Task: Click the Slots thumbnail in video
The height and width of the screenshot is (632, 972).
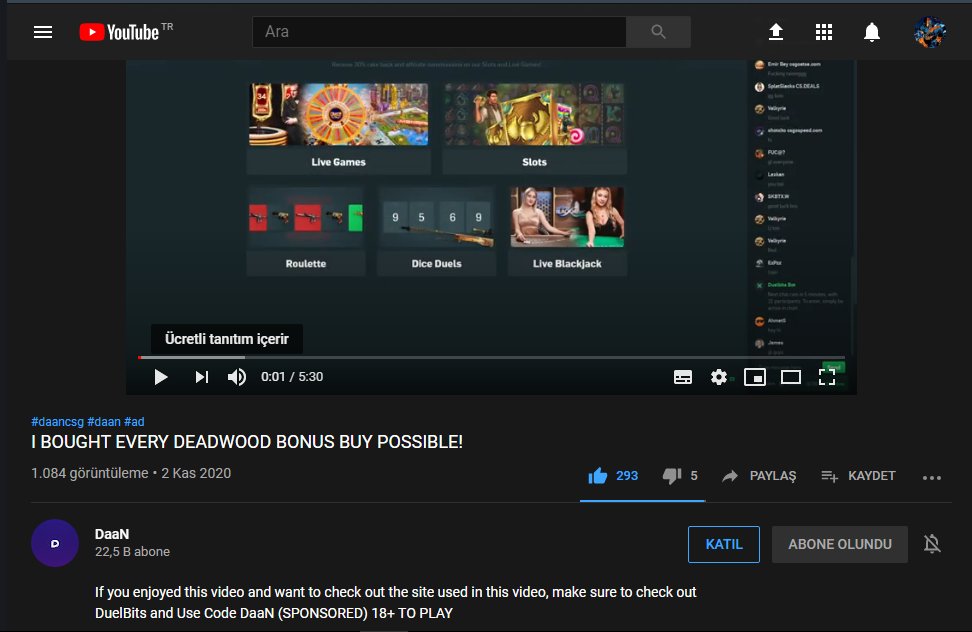Action: pyautogui.click(x=534, y=115)
